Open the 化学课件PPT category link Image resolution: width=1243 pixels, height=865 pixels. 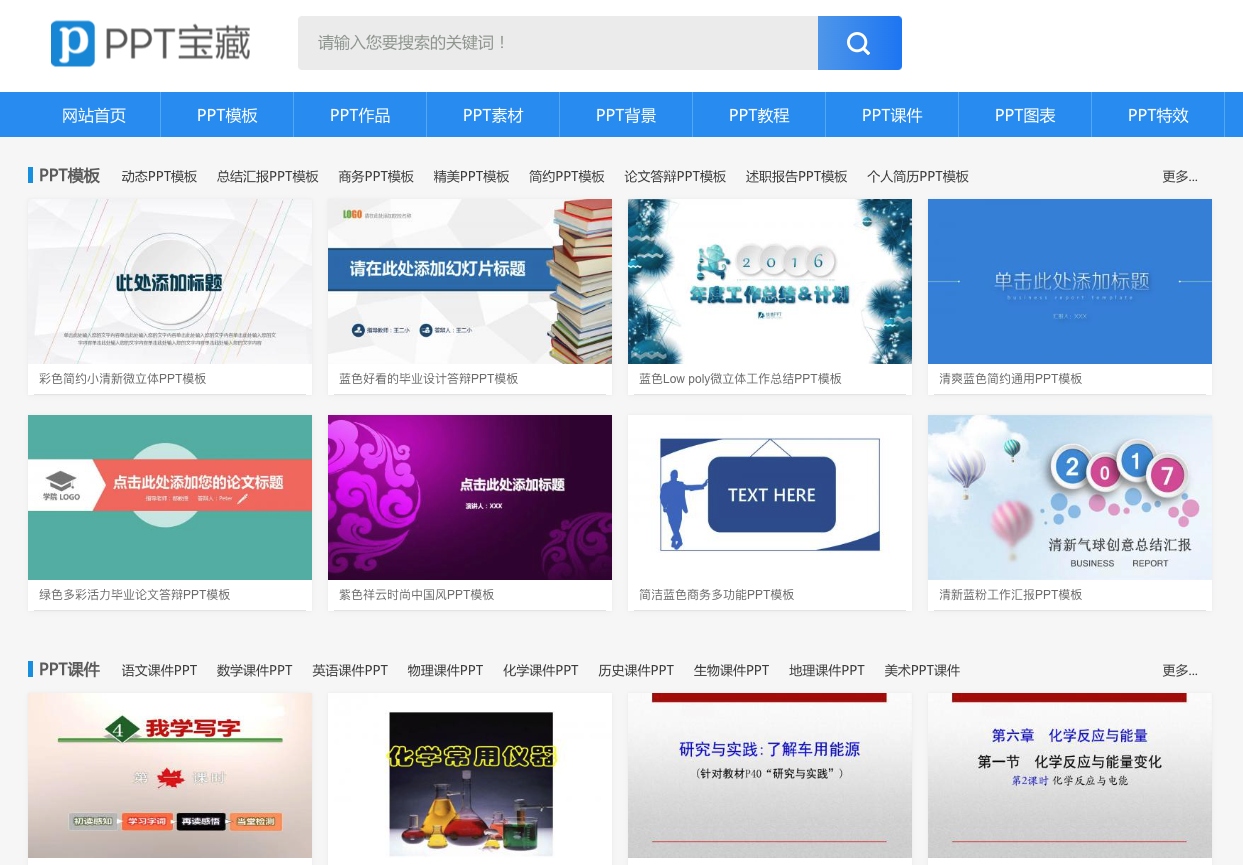point(541,670)
